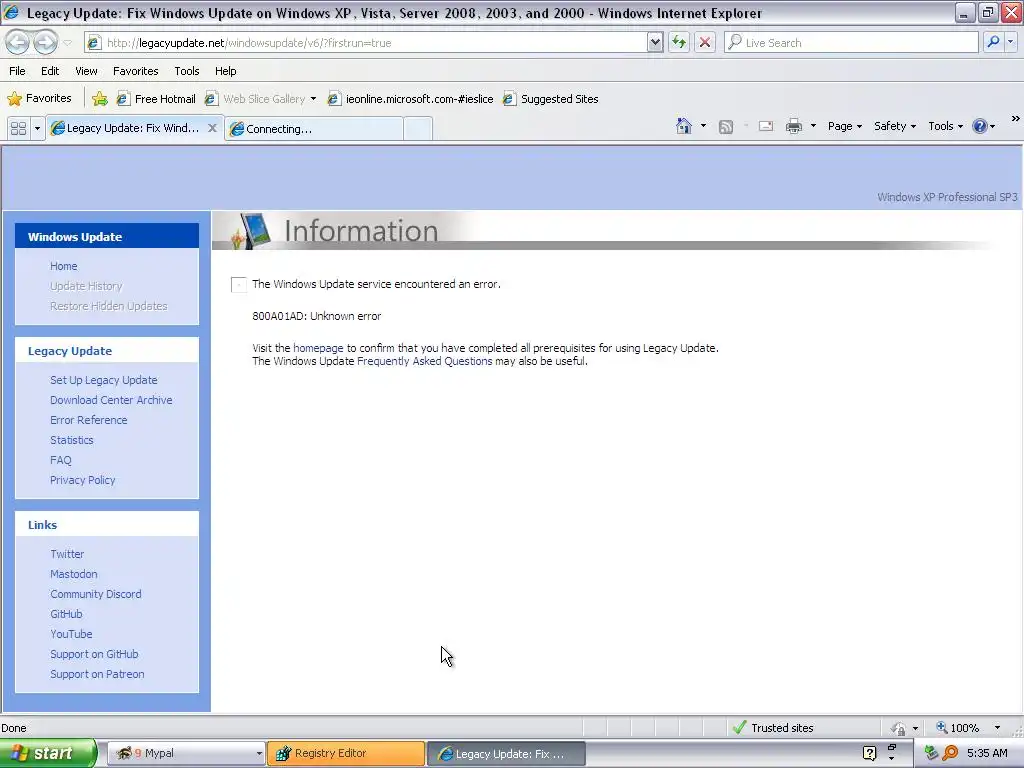Open the command bar Tools dropdown
Image resolution: width=1024 pixels, height=768 pixels.
[945, 126]
